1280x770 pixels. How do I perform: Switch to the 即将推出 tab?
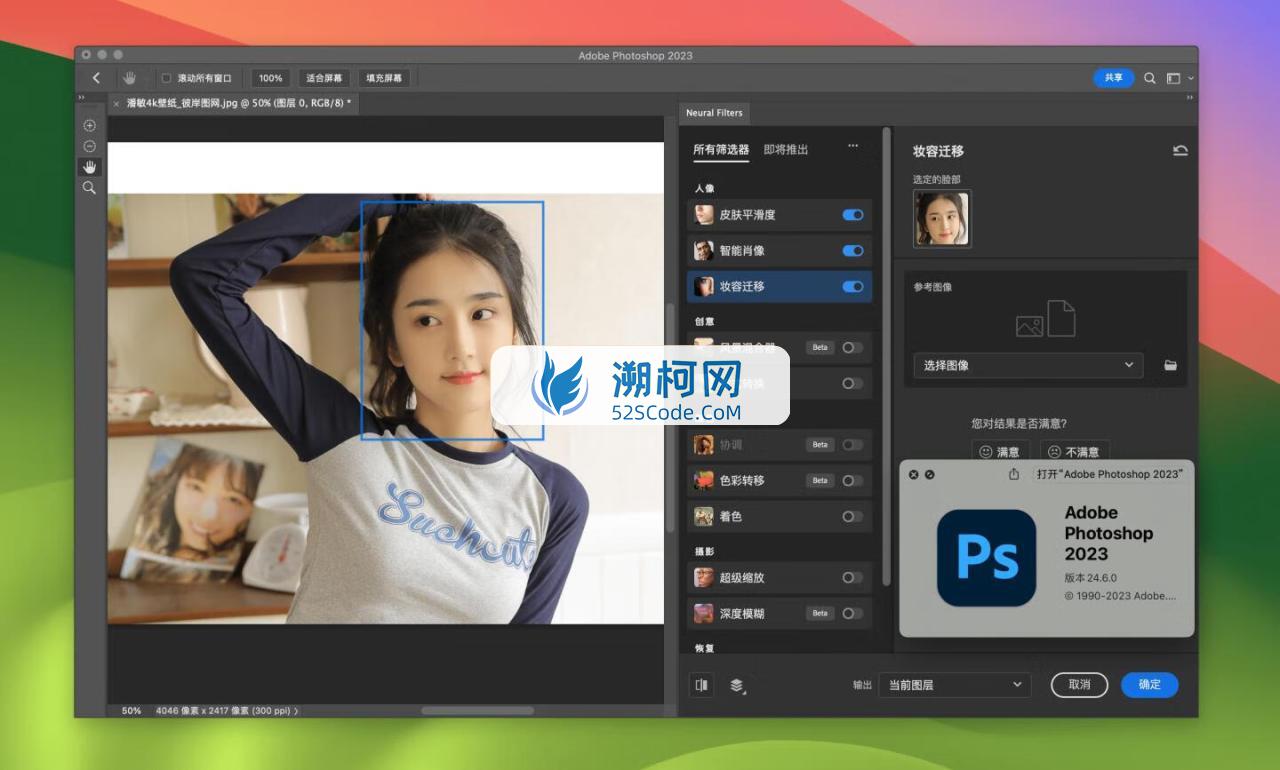pyautogui.click(x=786, y=150)
